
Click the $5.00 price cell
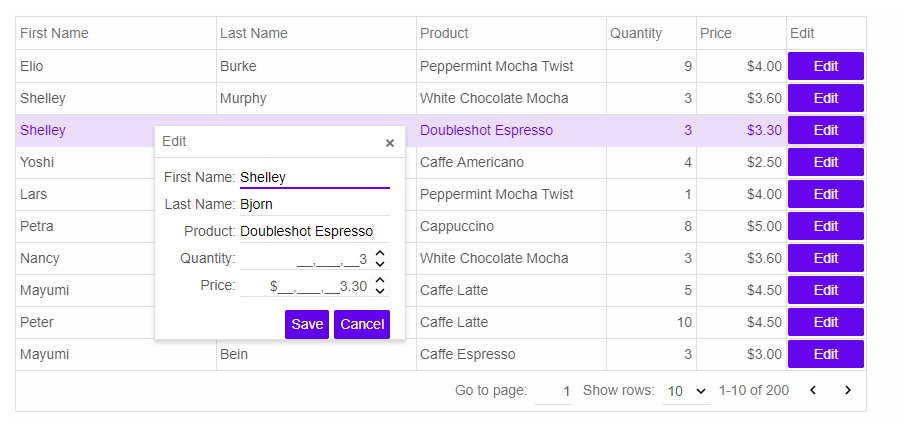coord(741,226)
